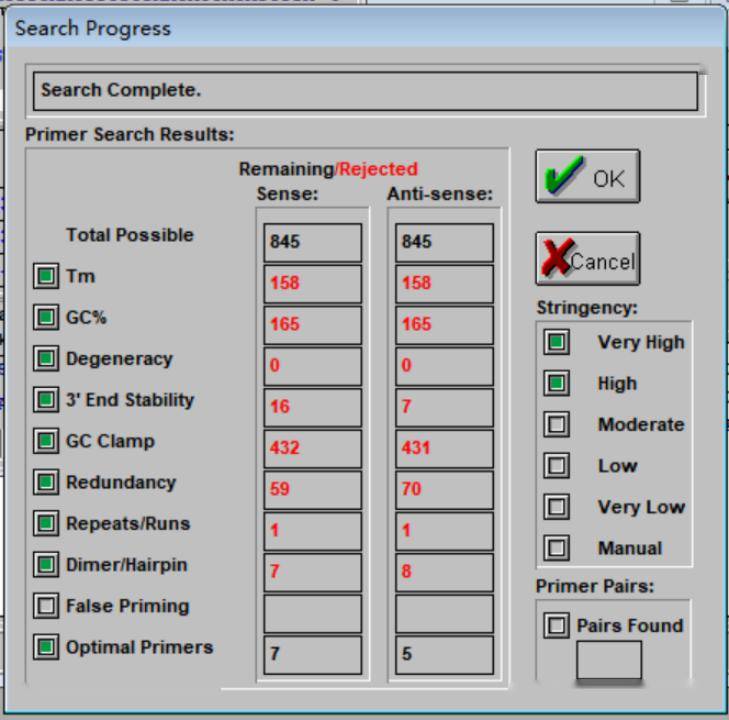Disable the Dimer/Hairpin checkbox

[x=46, y=565]
